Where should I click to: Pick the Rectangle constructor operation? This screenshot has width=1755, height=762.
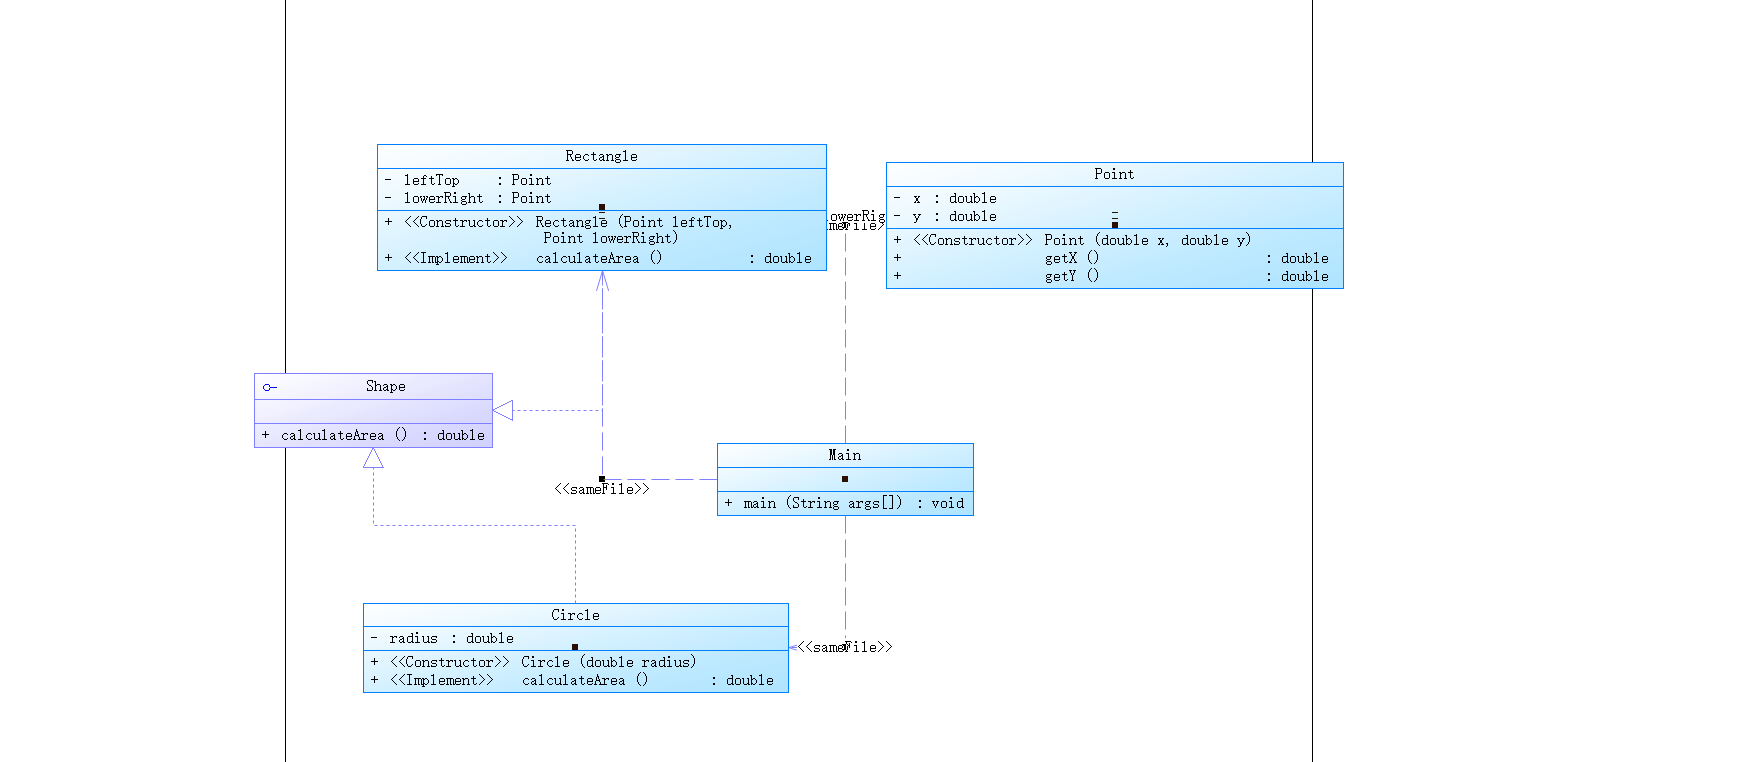(x=559, y=230)
